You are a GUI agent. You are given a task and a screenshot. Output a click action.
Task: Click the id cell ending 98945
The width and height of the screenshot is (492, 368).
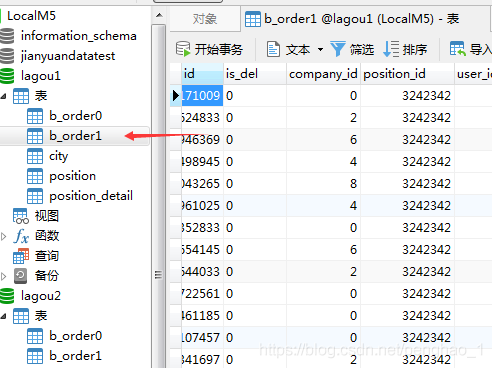[202, 162]
